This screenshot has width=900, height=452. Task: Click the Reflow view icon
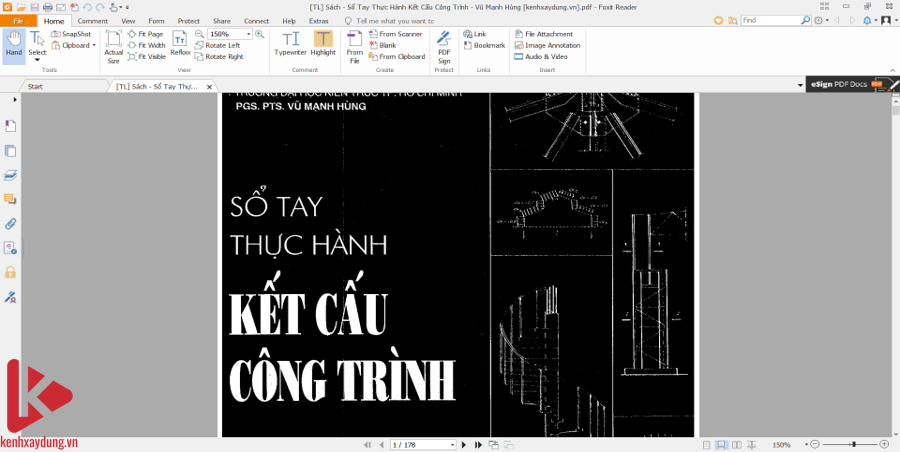click(180, 44)
